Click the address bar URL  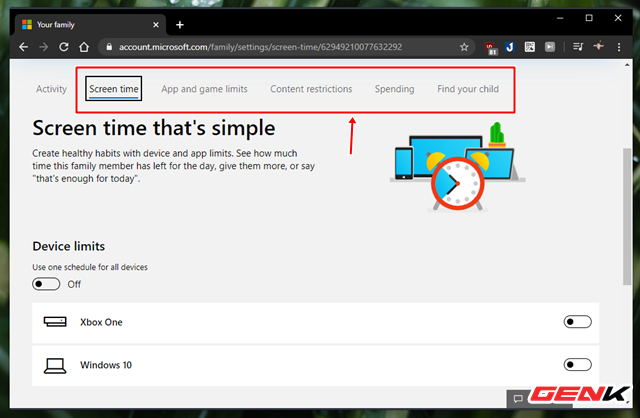click(x=260, y=47)
